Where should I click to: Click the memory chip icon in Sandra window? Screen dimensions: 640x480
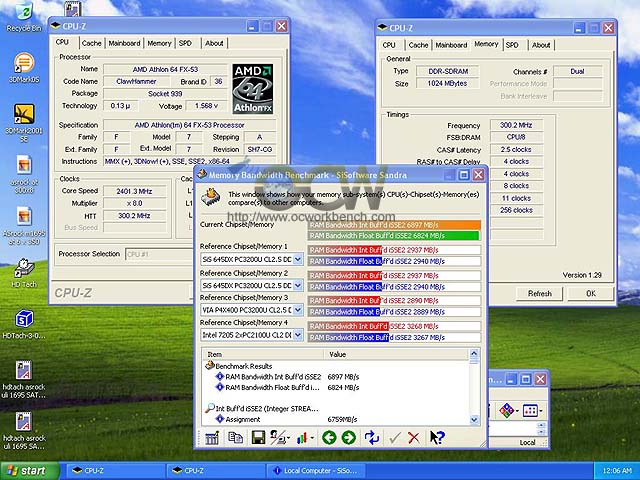tap(211, 197)
